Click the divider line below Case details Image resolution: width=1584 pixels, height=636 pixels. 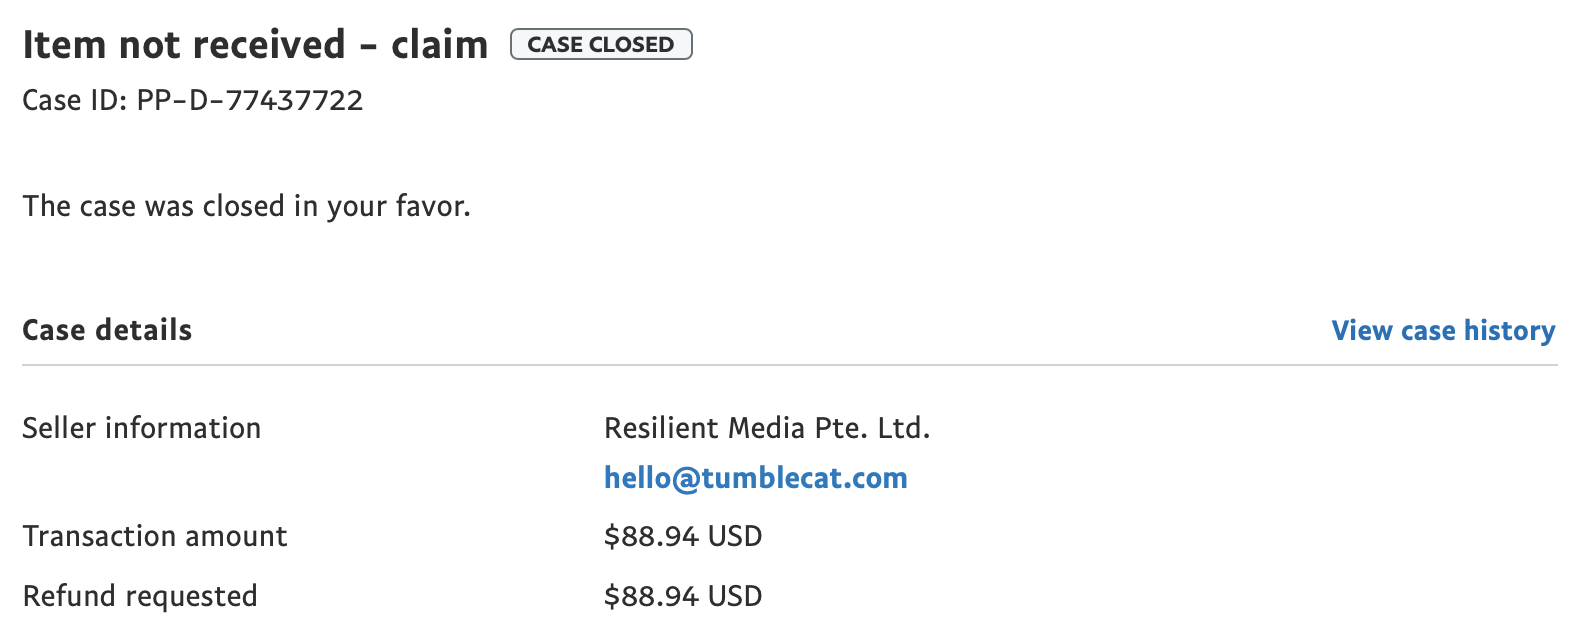tap(790, 365)
